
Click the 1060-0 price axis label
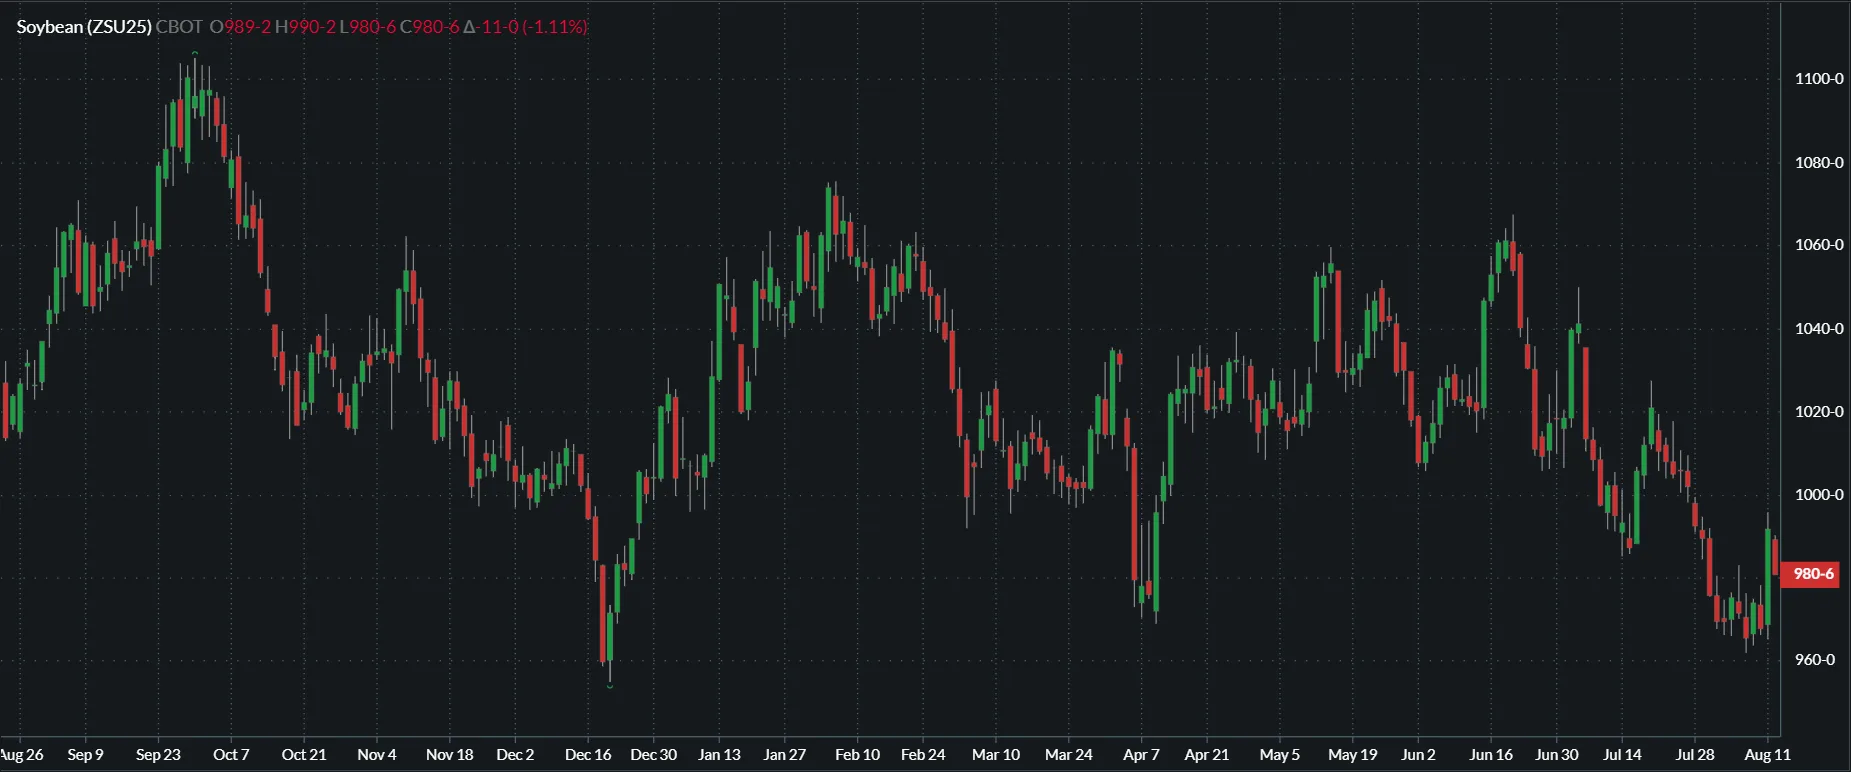coord(1818,245)
